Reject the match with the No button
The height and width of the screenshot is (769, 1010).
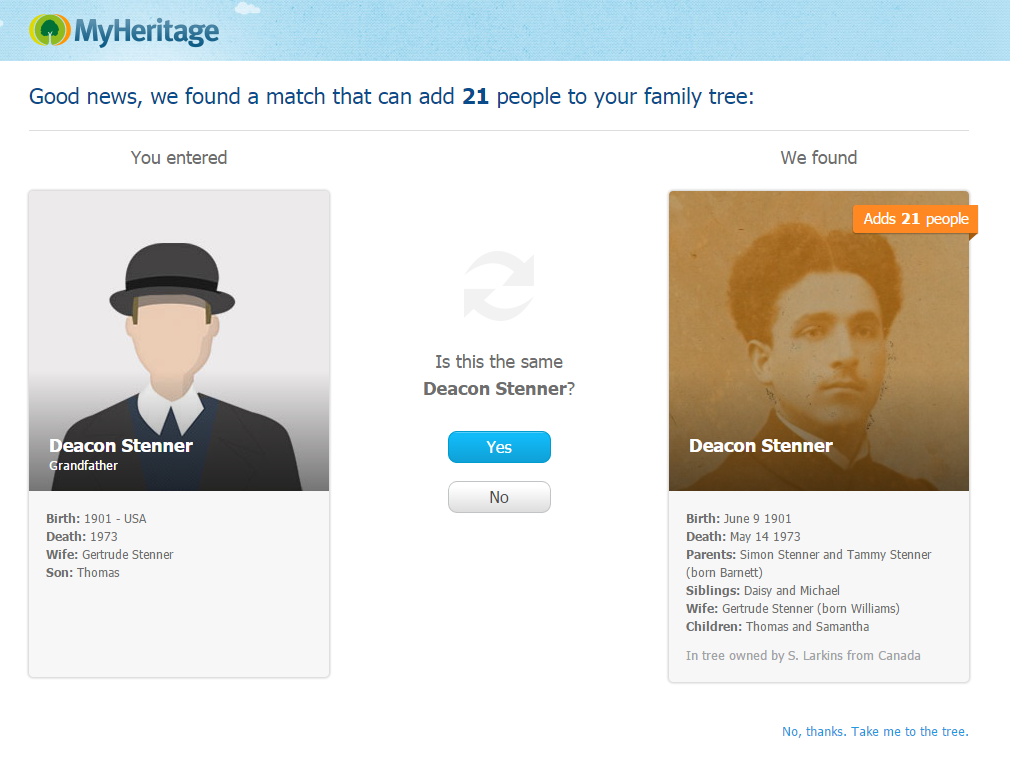(x=499, y=497)
